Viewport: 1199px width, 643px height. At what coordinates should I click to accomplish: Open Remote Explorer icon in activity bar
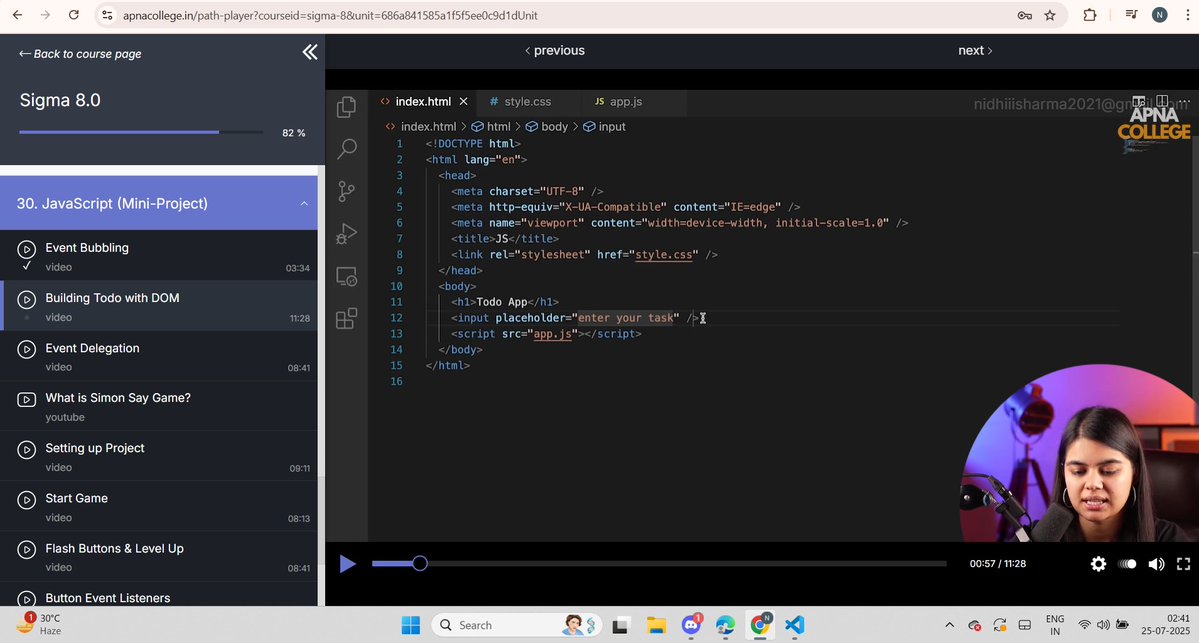pos(346,276)
